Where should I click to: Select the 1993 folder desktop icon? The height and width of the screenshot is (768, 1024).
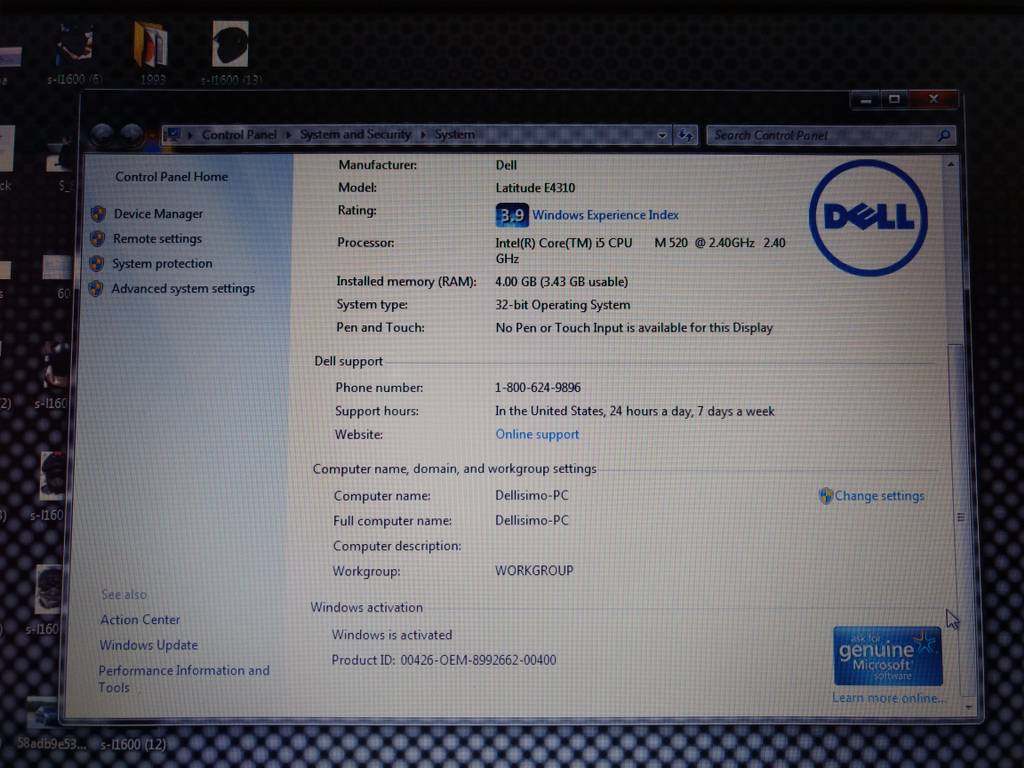tap(152, 52)
